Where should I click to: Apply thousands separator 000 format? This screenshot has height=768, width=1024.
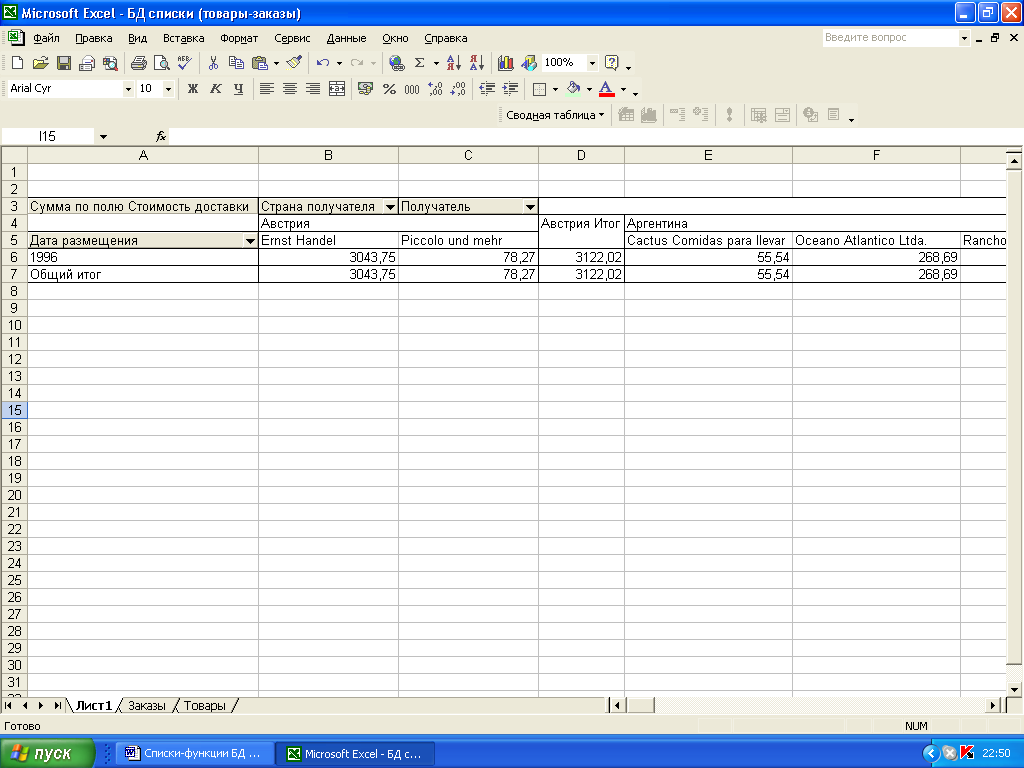click(412, 89)
